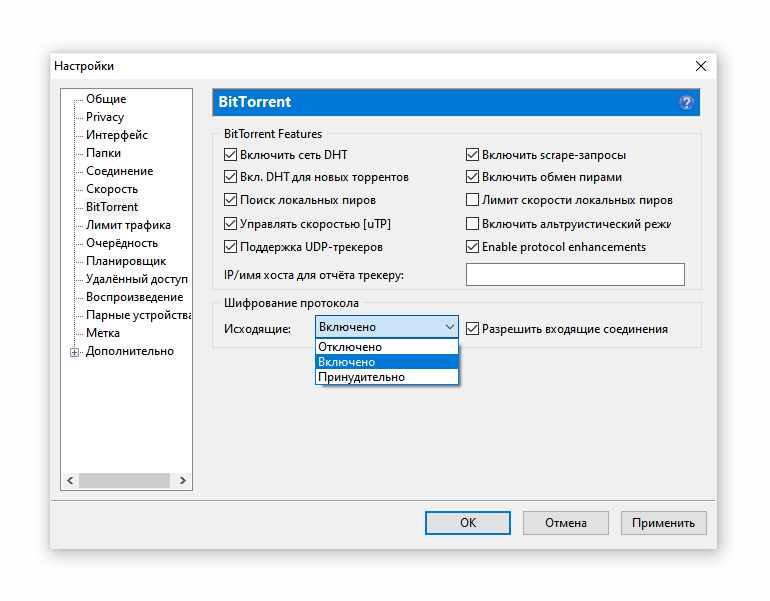Toggle Включить scrape-запросы checkbox
This screenshot has height=601, width=770.
click(472, 155)
